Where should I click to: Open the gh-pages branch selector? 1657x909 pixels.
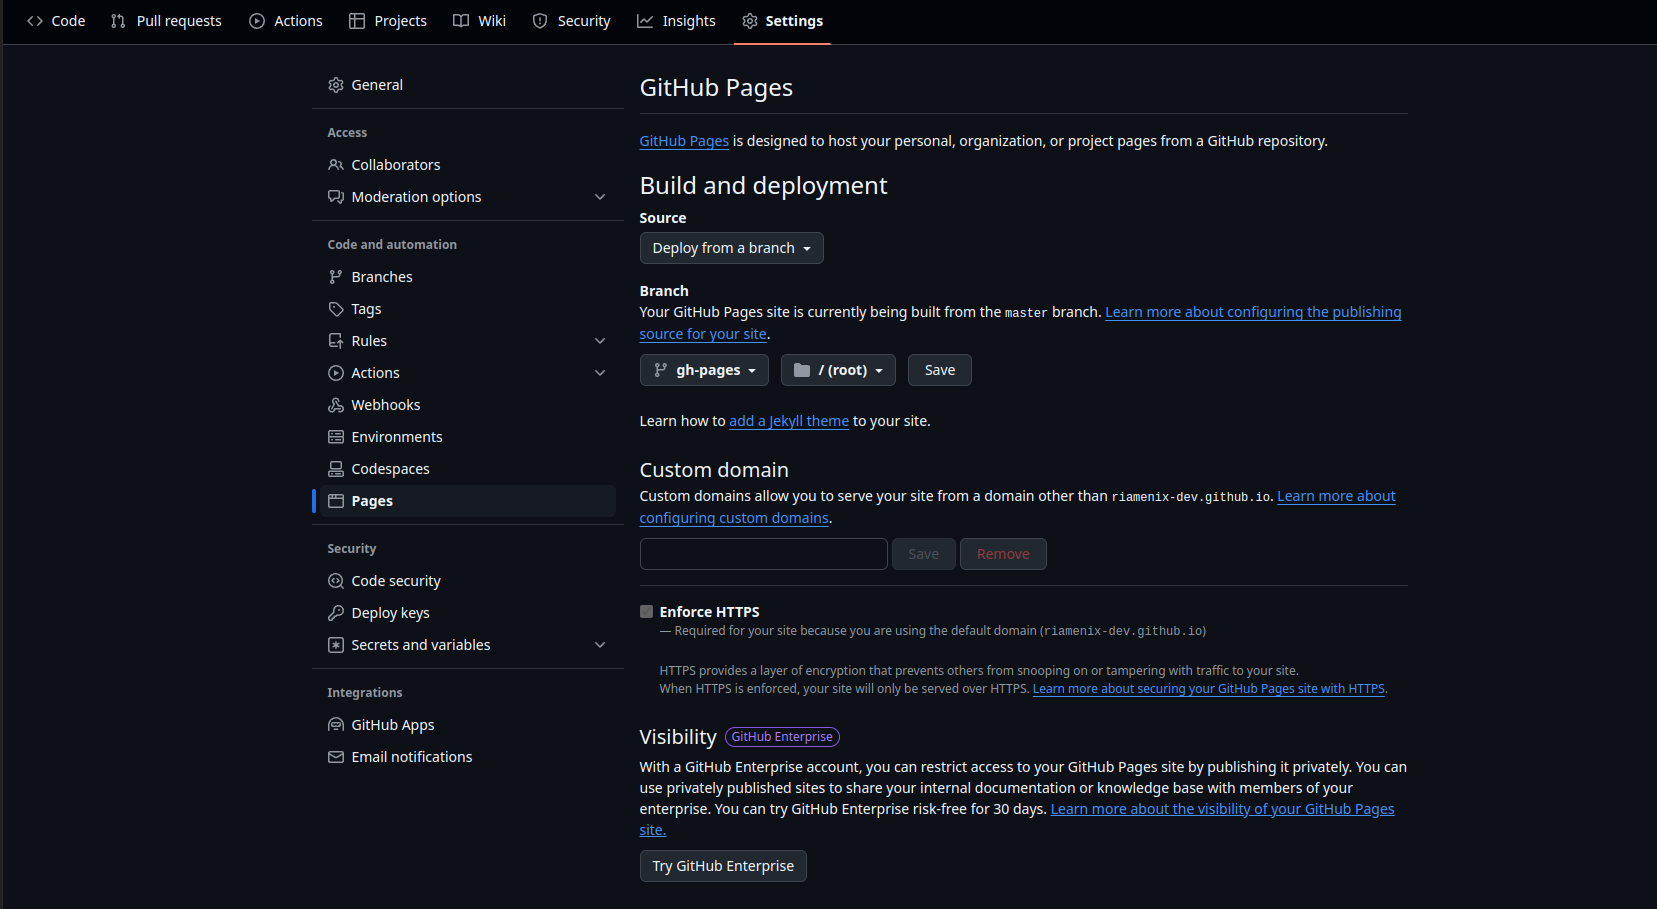pyautogui.click(x=704, y=370)
